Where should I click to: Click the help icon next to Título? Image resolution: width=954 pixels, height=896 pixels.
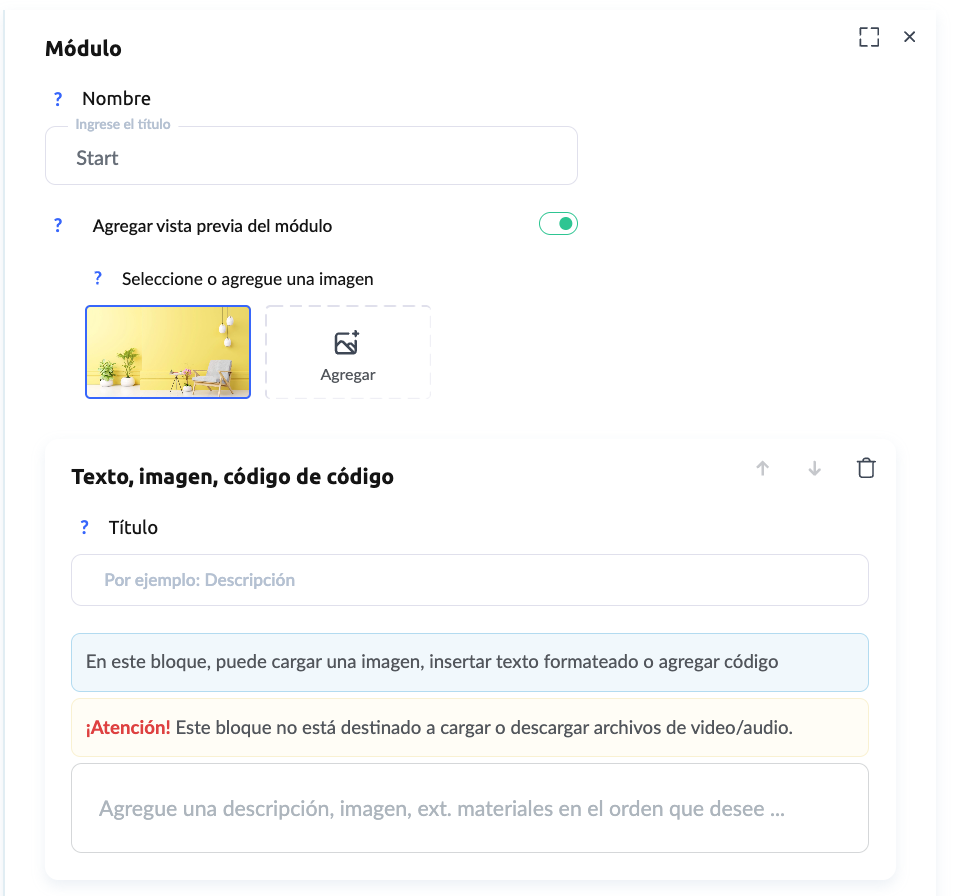click(x=84, y=527)
